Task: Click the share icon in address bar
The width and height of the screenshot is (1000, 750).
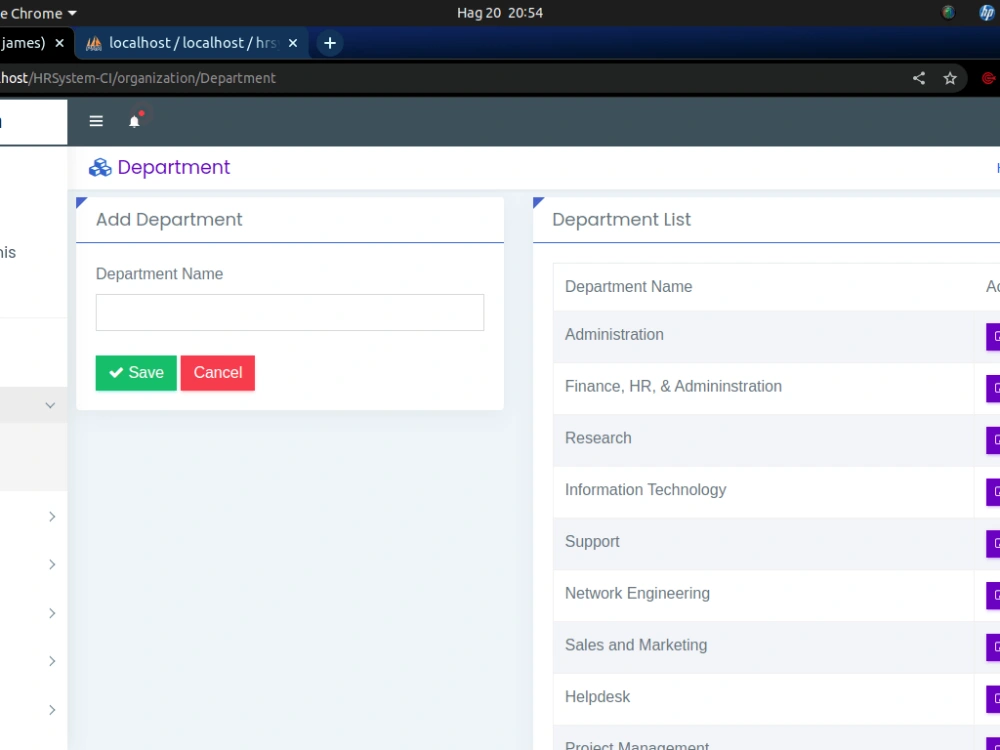Action: coord(918,78)
